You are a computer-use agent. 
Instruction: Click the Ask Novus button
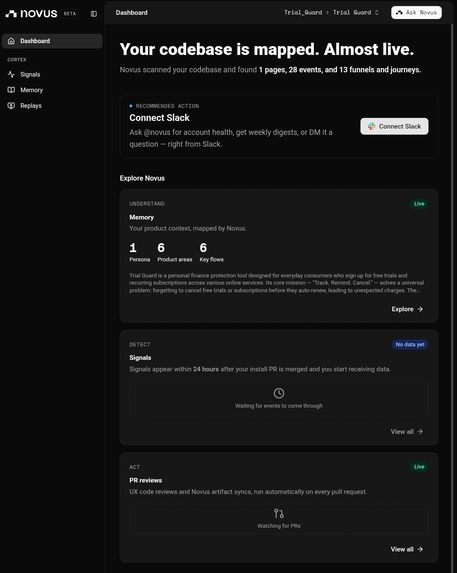[416, 12]
